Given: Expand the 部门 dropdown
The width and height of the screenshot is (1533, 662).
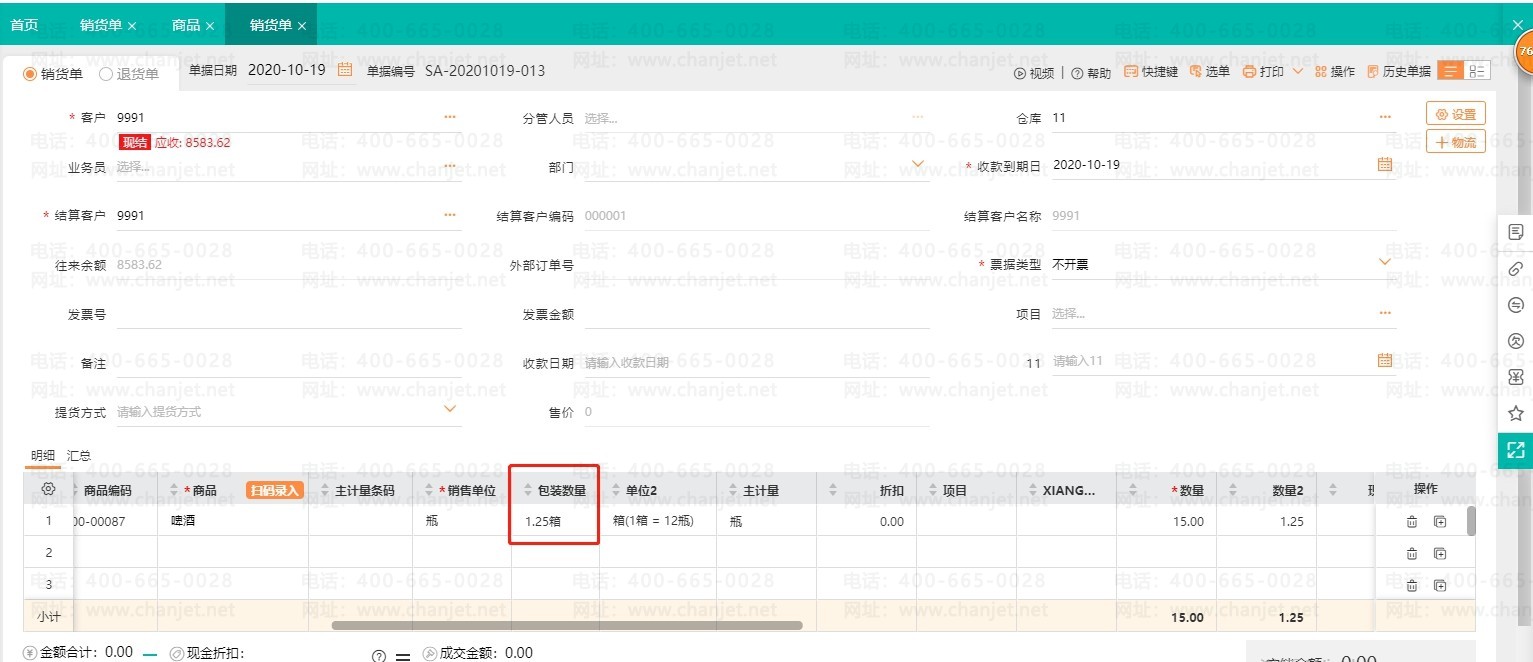Looking at the screenshot, I should coord(918,164).
